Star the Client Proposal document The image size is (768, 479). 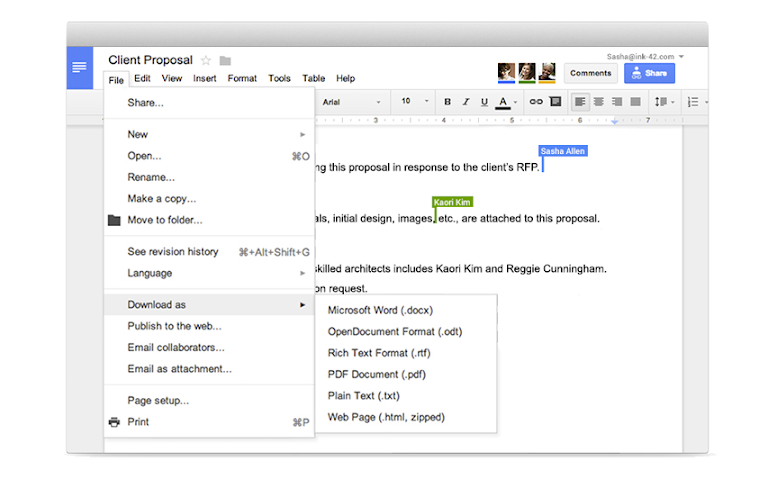tap(206, 61)
